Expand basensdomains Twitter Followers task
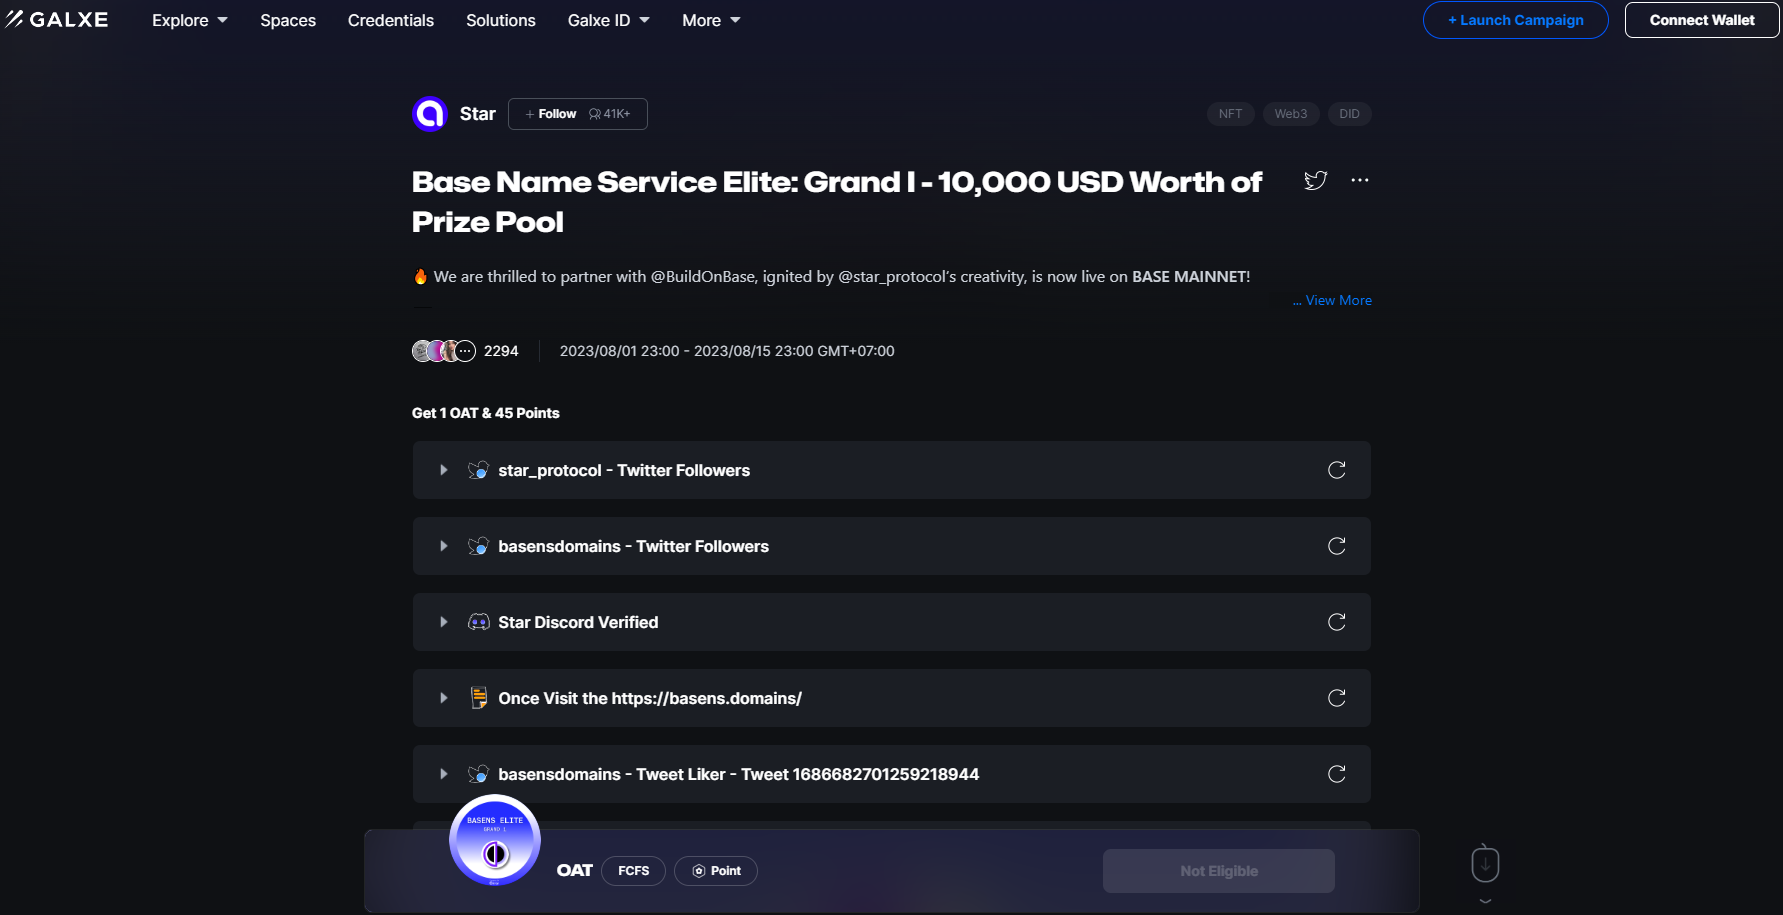Screen dimensions: 1783x915 coord(444,546)
